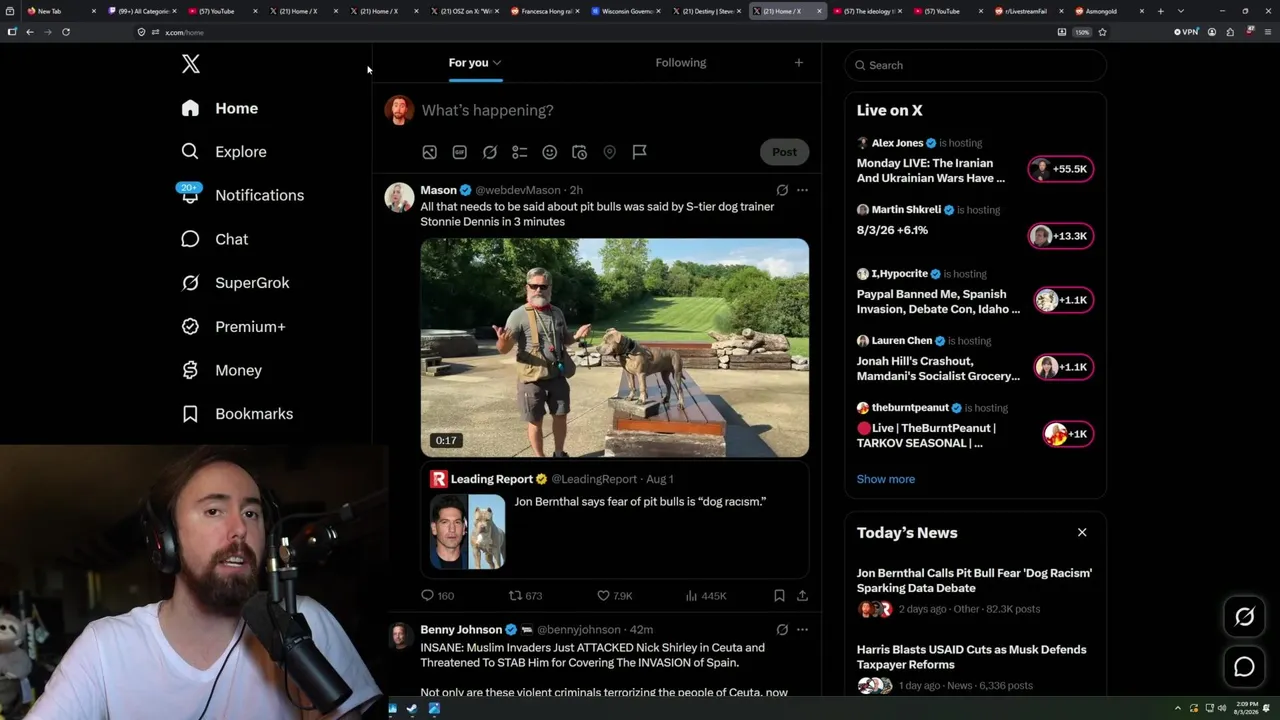Click the X search input field
Viewport: 1280px width, 720px height.
point(976,65)
